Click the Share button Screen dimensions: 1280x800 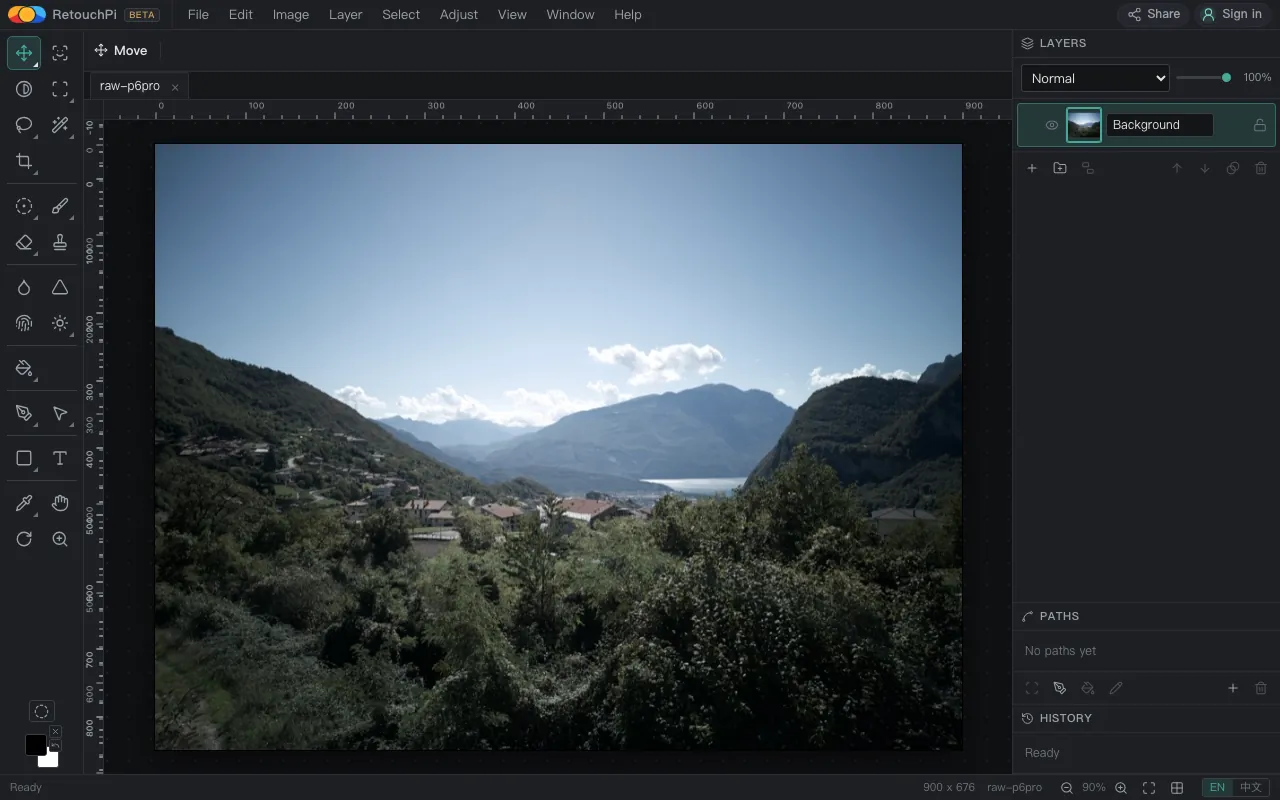(x=1154, y=14)
